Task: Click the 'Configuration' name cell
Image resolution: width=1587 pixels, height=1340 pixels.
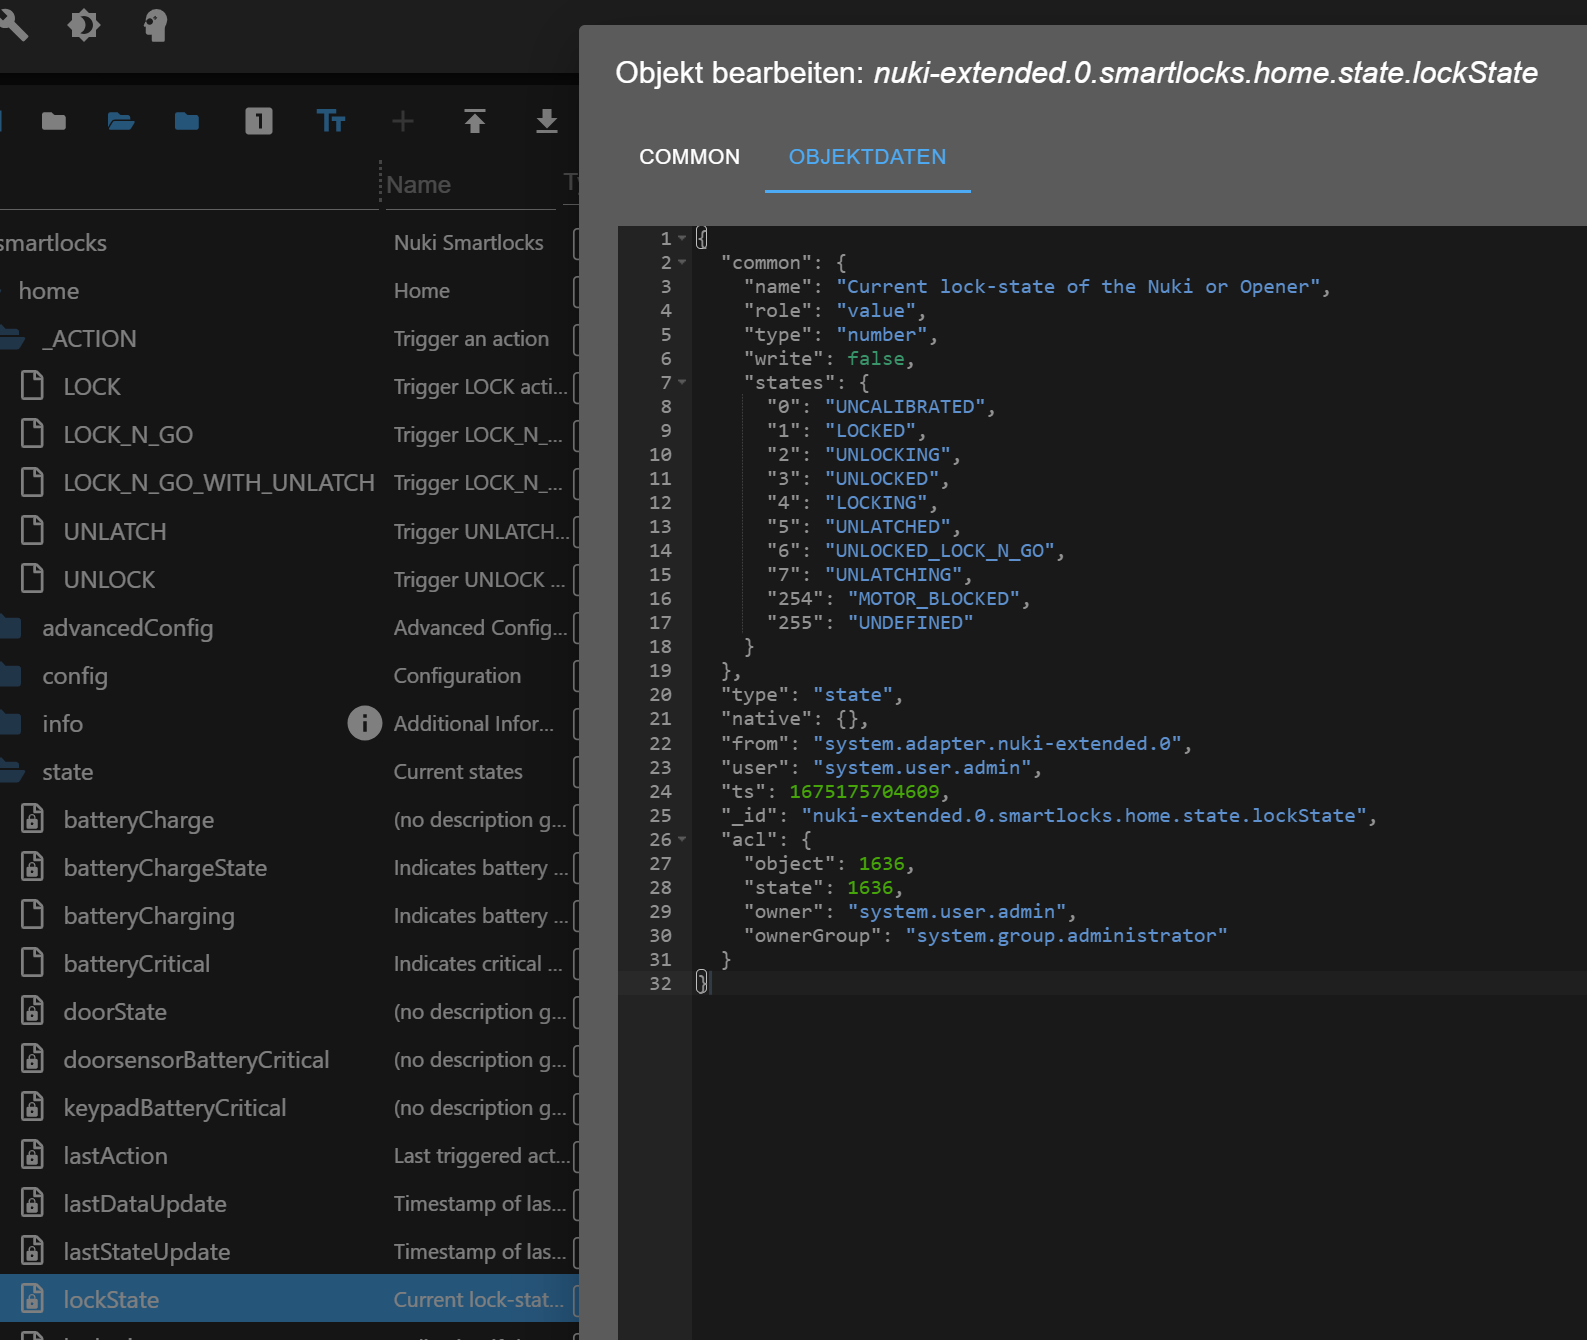Action: click(x=457, y=675)
